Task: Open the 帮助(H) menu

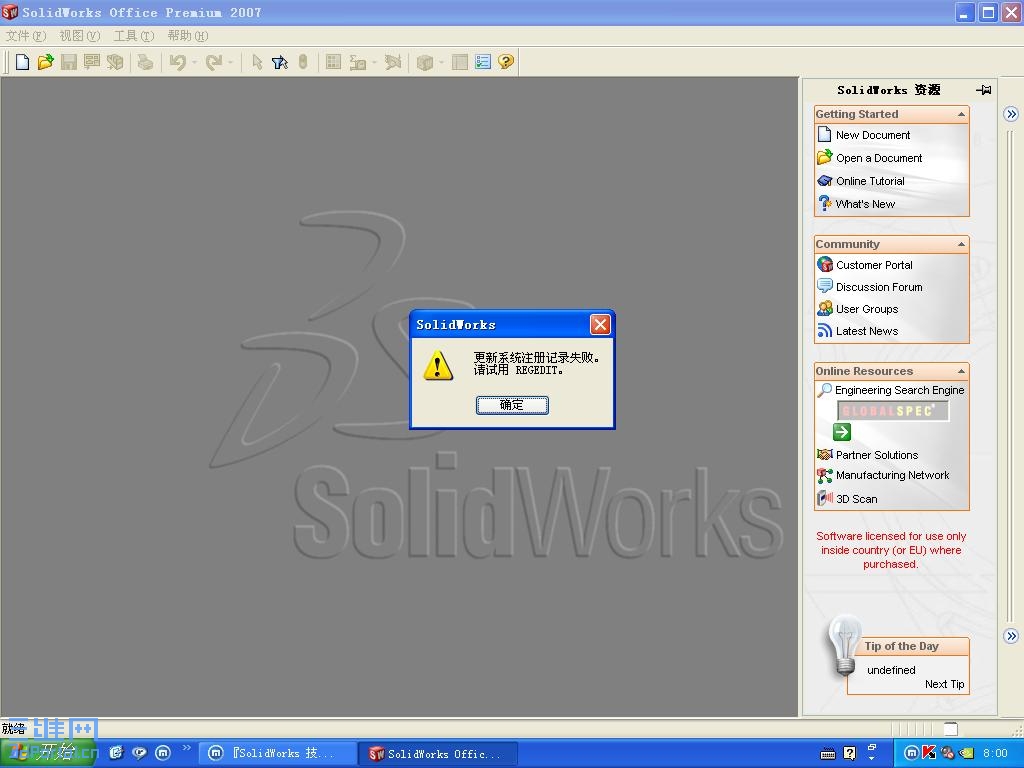Action: [x=188, y=36]
